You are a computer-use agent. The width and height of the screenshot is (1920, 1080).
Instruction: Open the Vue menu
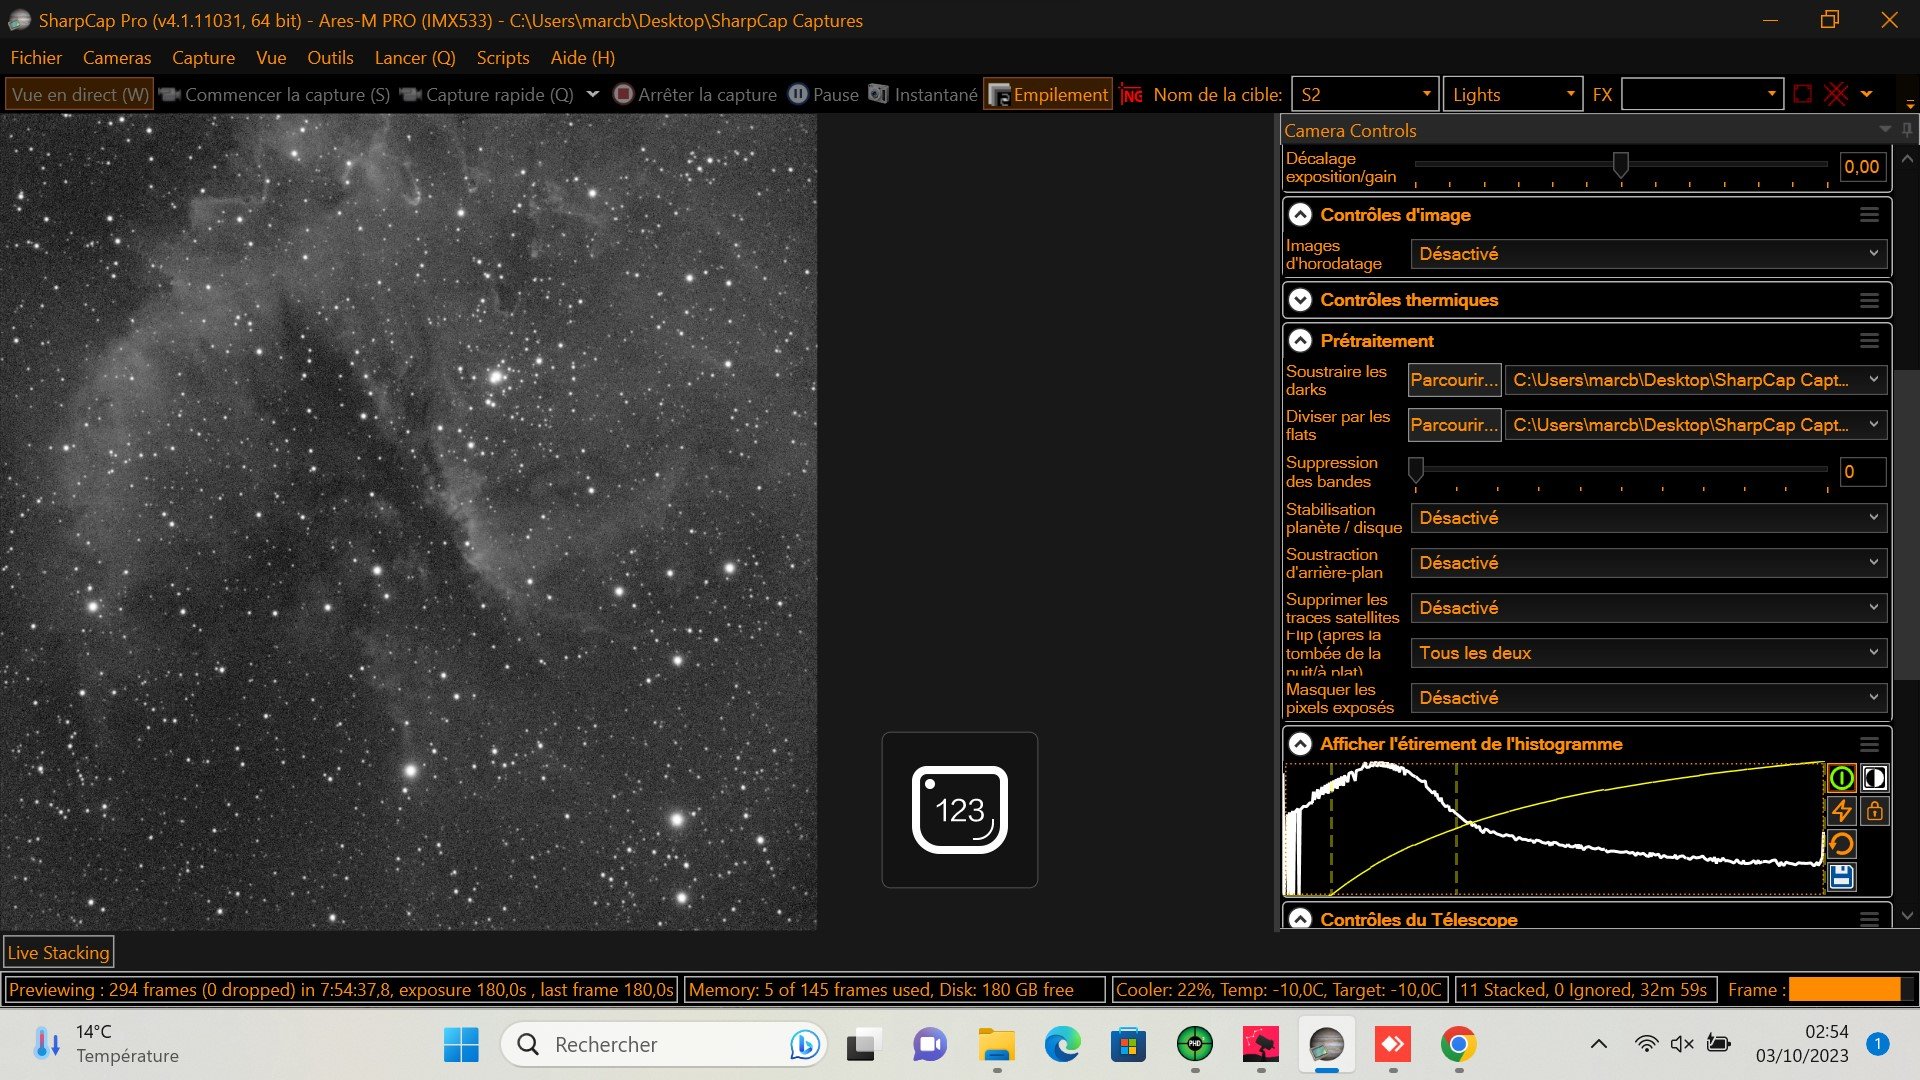271,58
